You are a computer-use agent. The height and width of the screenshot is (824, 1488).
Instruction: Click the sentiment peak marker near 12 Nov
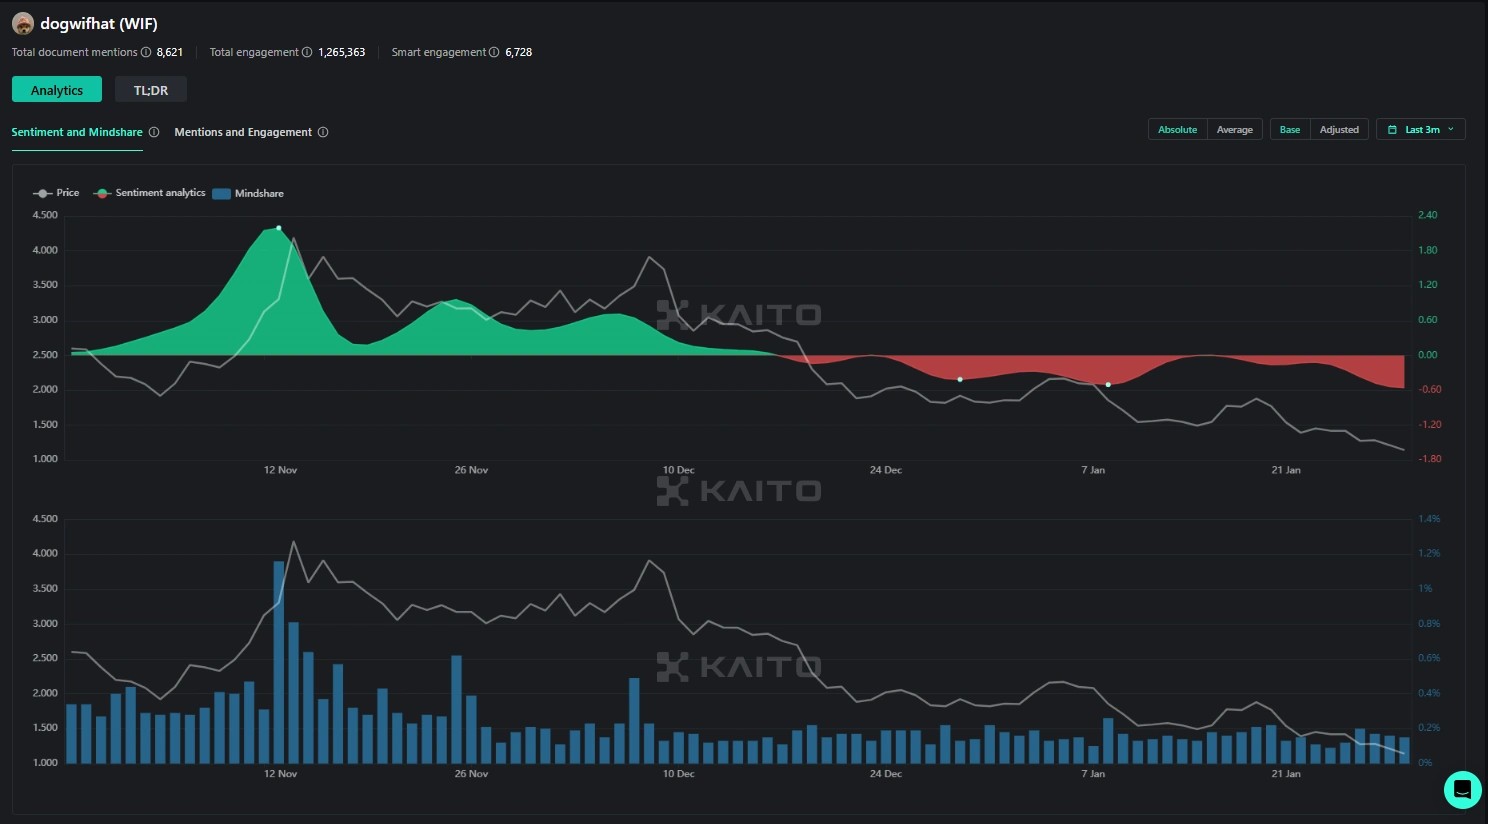(x=279, y=228)
